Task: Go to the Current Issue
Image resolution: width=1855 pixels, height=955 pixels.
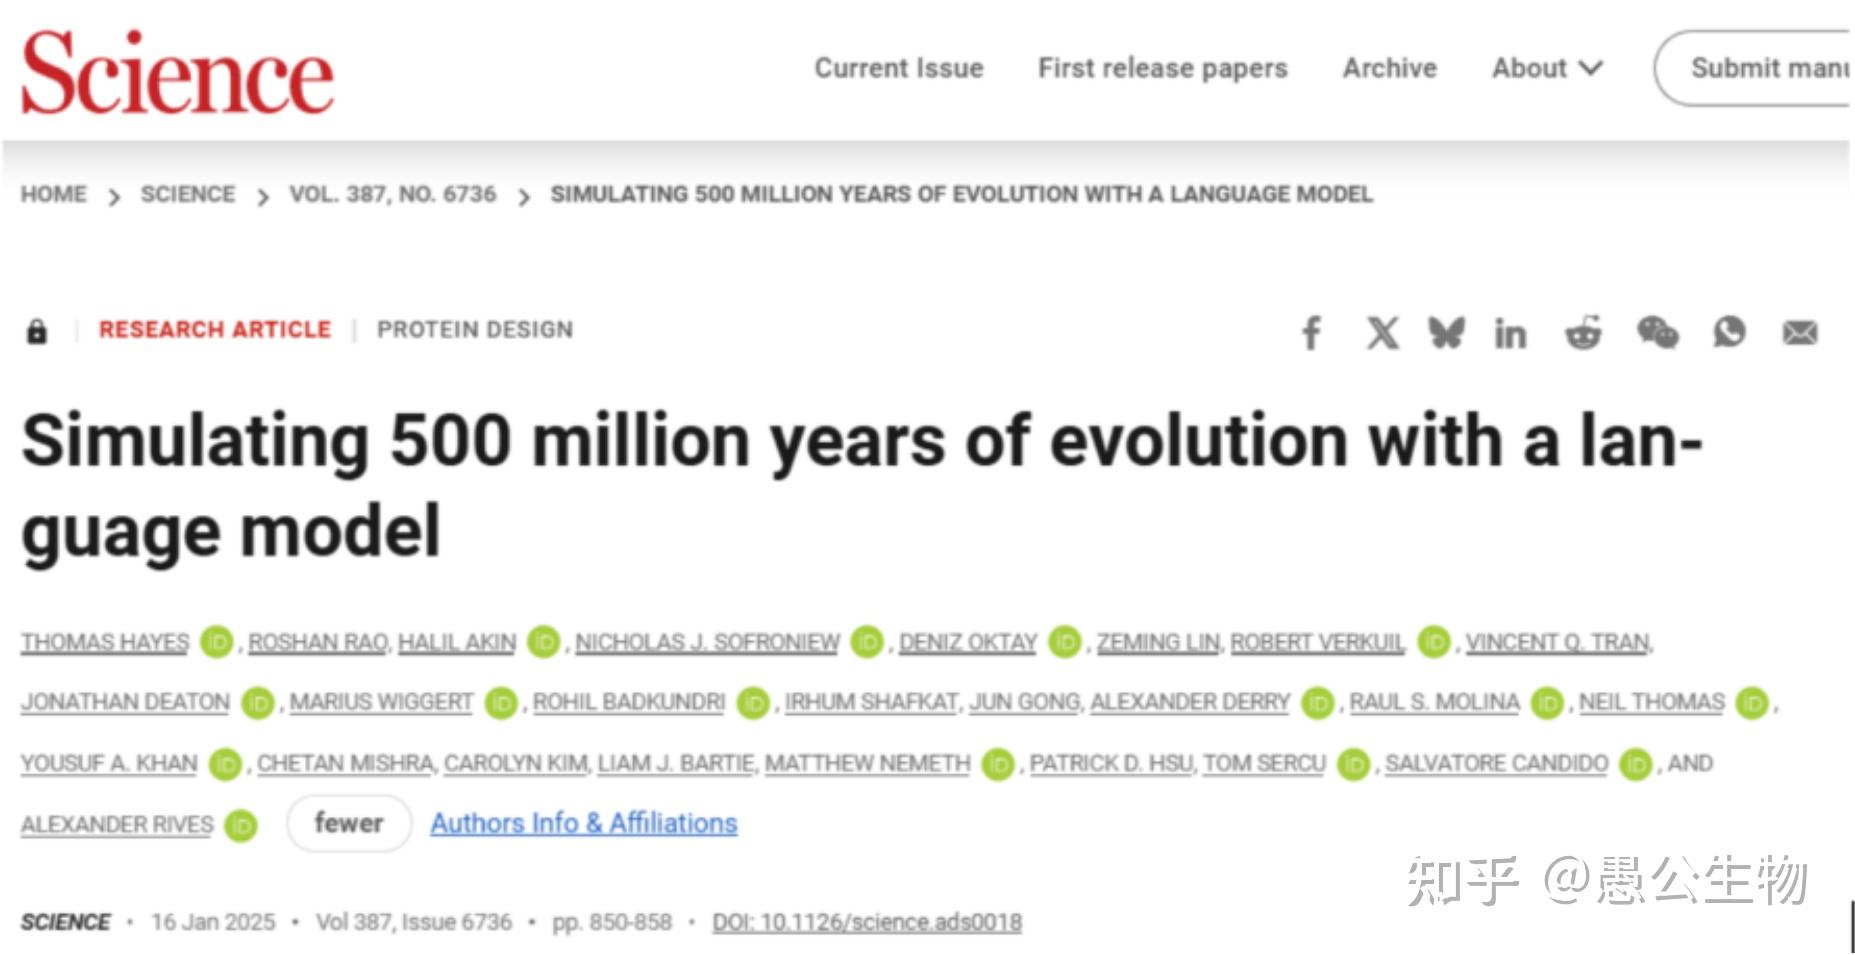Action: [x=897, y=68]
